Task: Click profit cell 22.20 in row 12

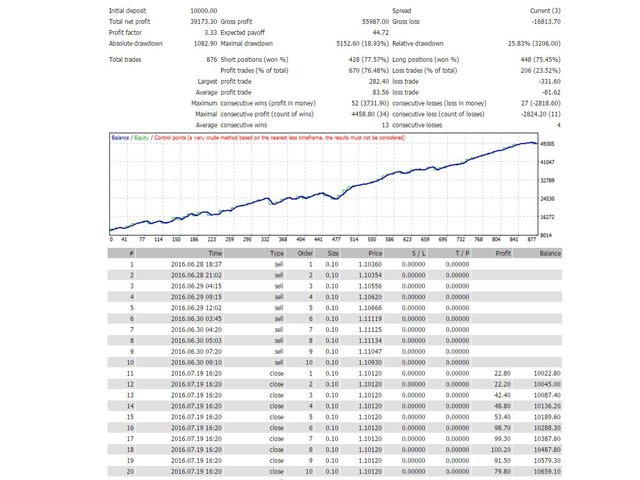Action: (502, 384)
